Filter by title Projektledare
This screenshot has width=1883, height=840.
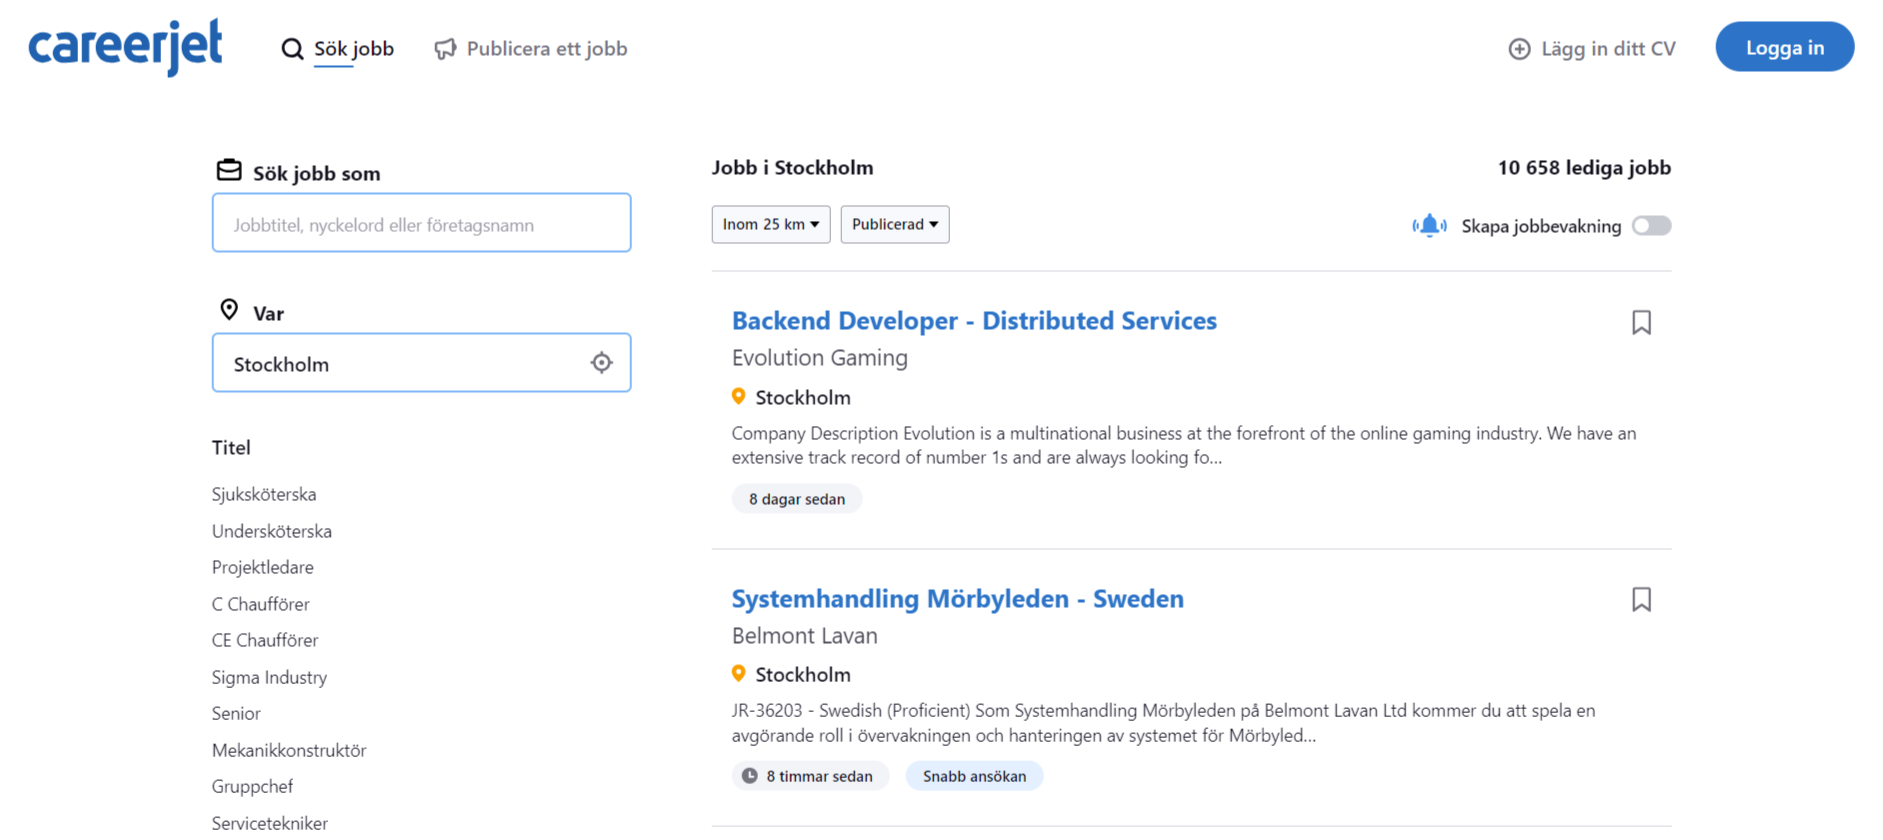[x=263, y=567]
